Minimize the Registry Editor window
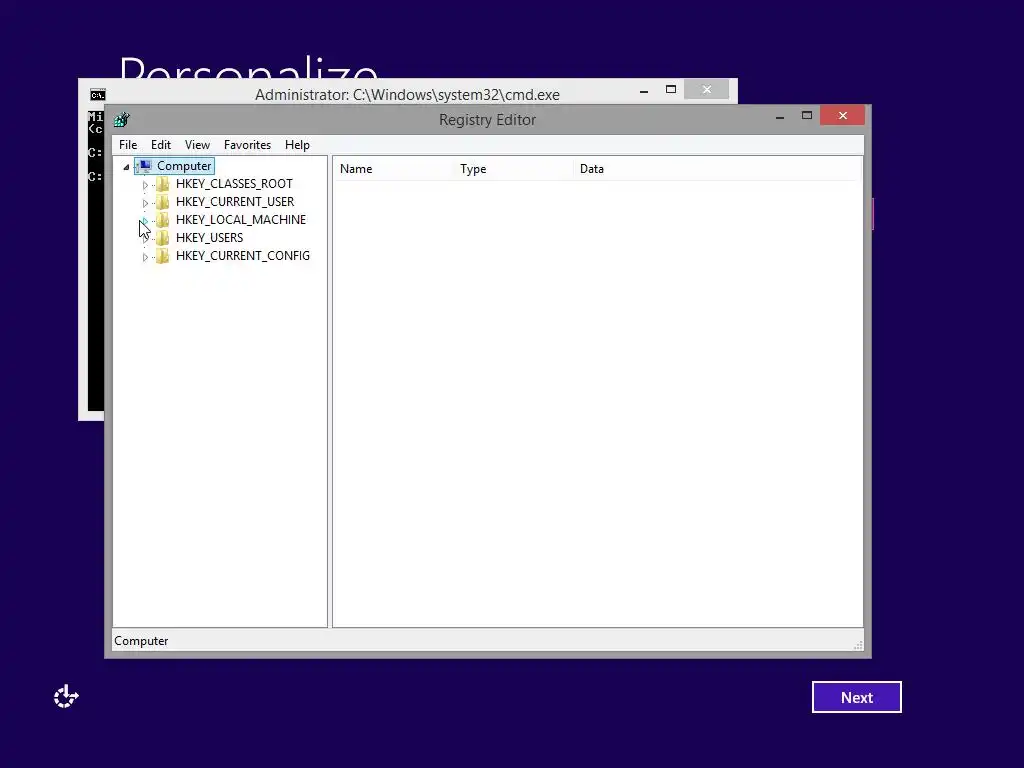The image size is (1024, 768). [x=780, y=116]
